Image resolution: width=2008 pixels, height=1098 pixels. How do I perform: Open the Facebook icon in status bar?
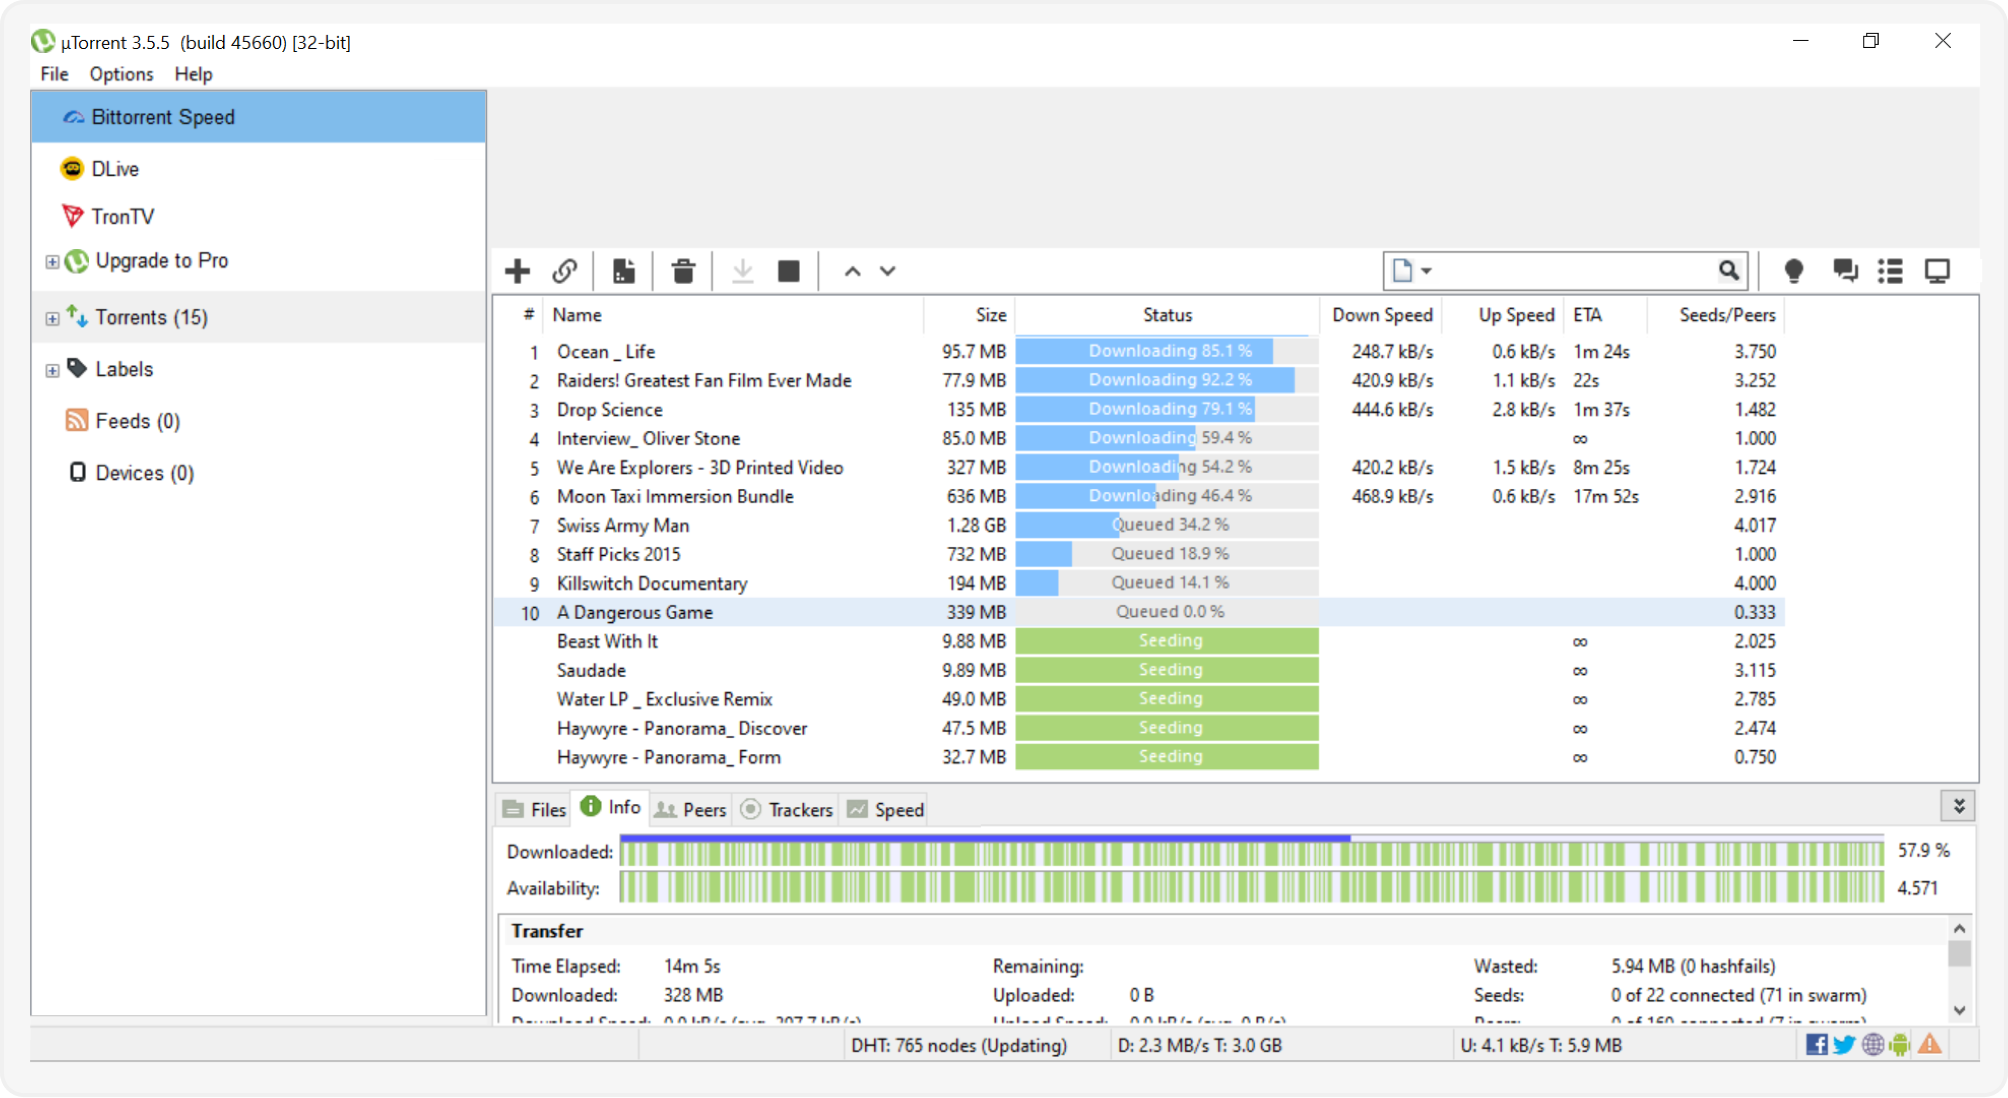coord(1817,1045)
